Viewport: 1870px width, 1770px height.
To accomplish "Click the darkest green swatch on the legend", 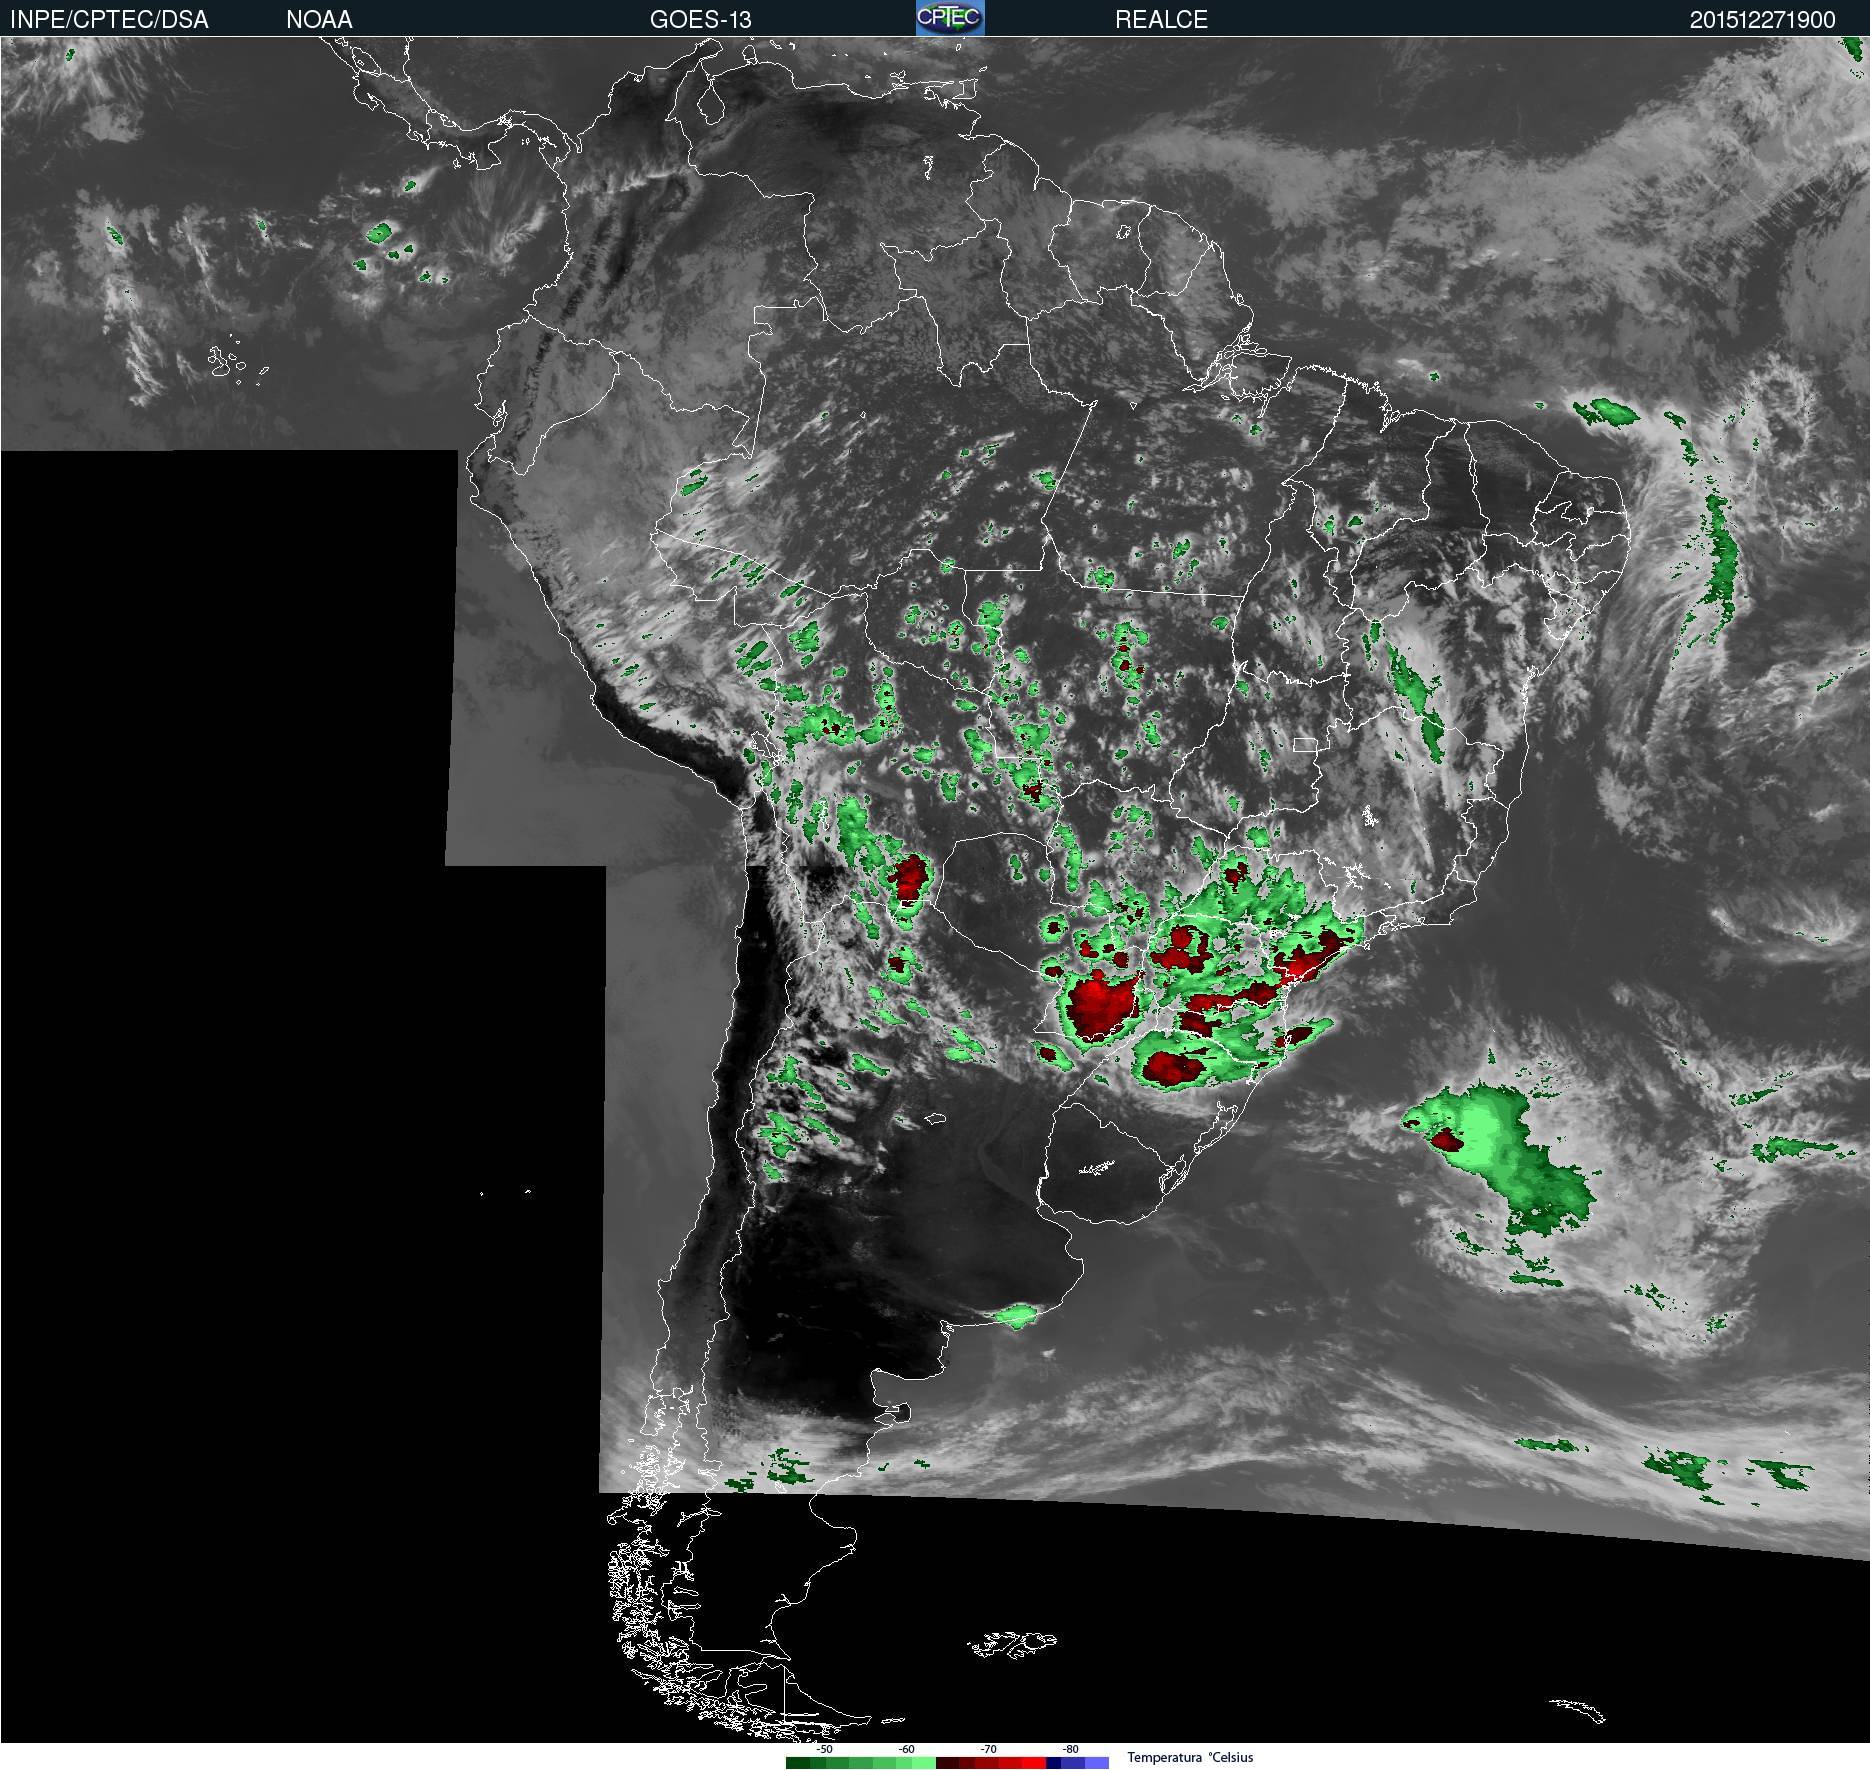I will pos(798,1763).
